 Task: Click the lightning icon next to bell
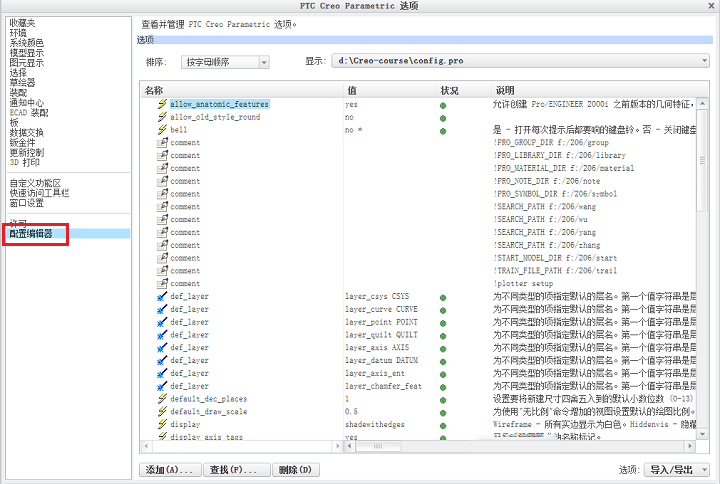[x=162, y=129]
